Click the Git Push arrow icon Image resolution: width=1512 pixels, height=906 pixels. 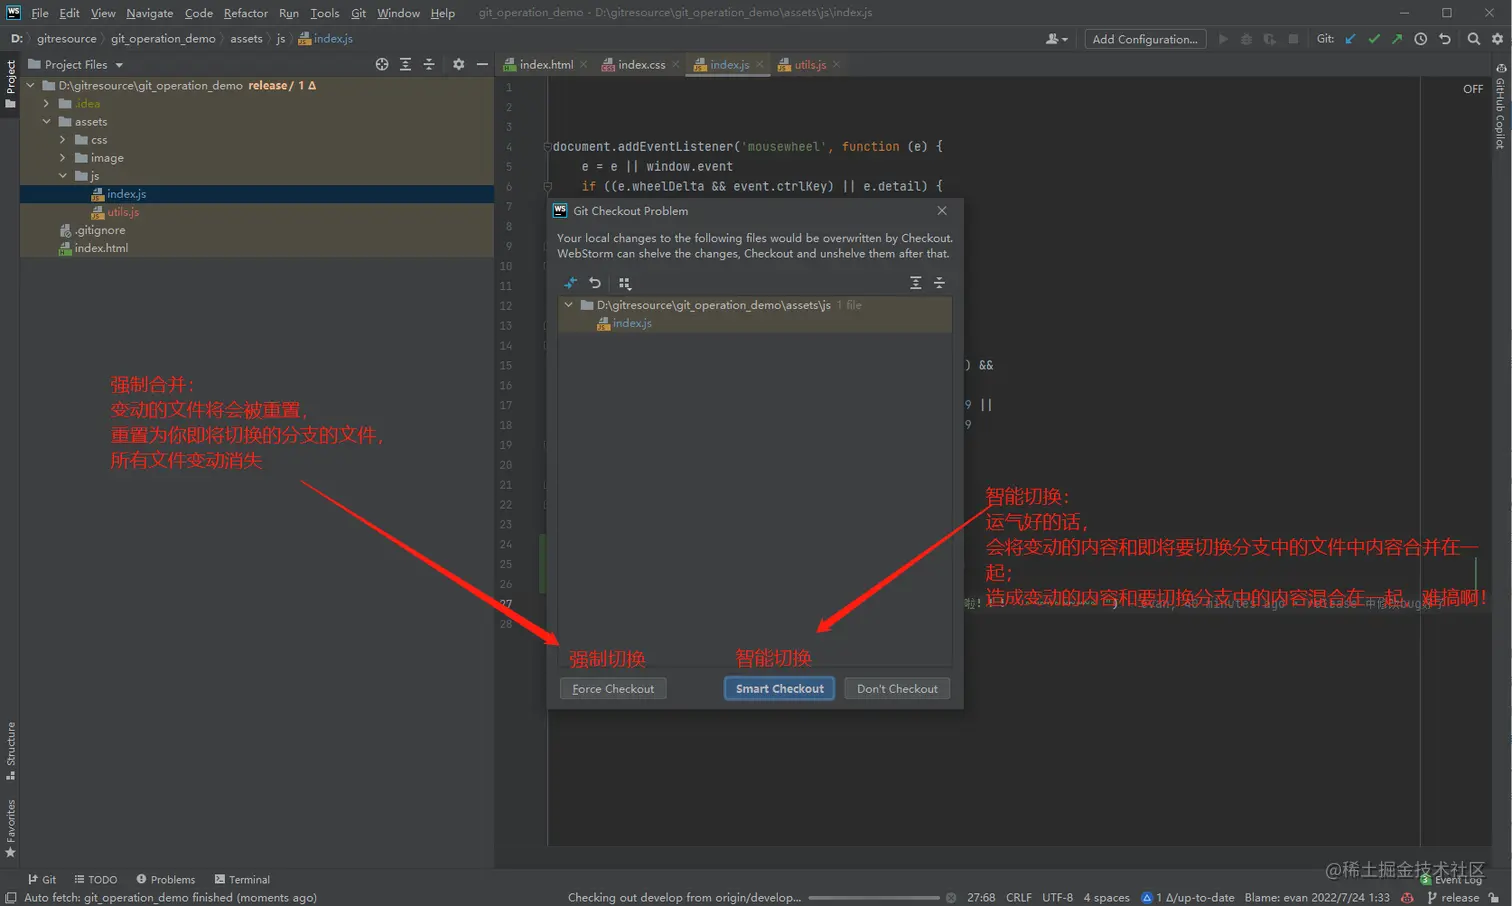[x=1397, y=39]
